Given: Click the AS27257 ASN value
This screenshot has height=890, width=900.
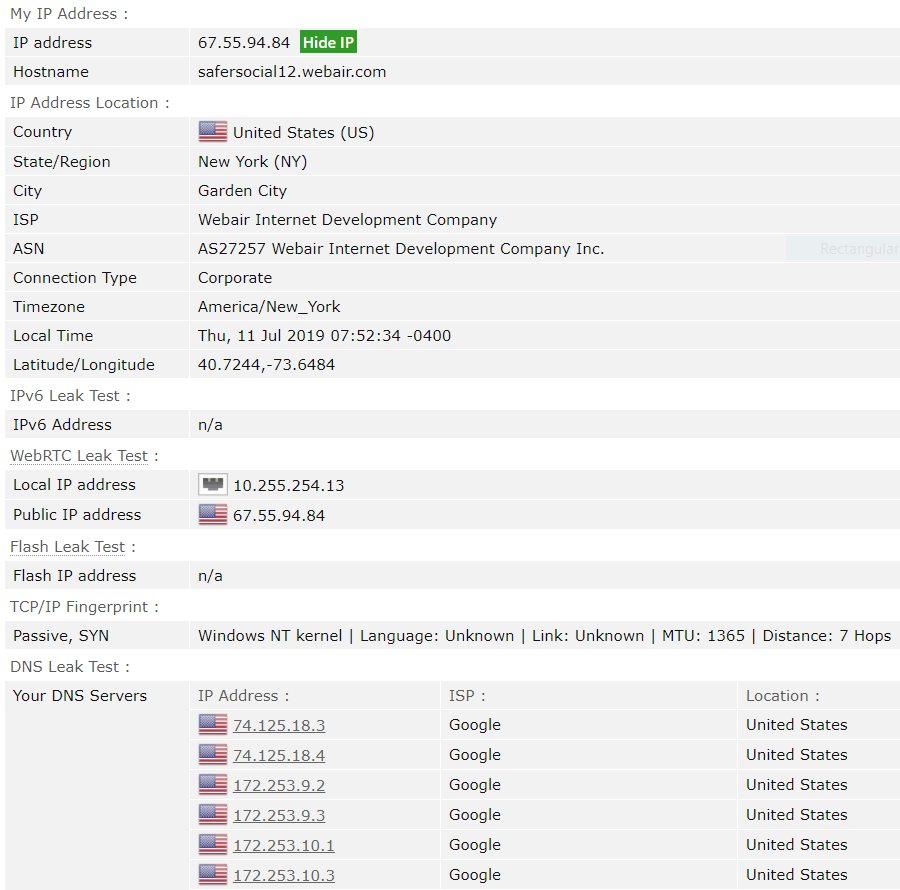Looking at the screenshot, I should [x=401, y=248].
